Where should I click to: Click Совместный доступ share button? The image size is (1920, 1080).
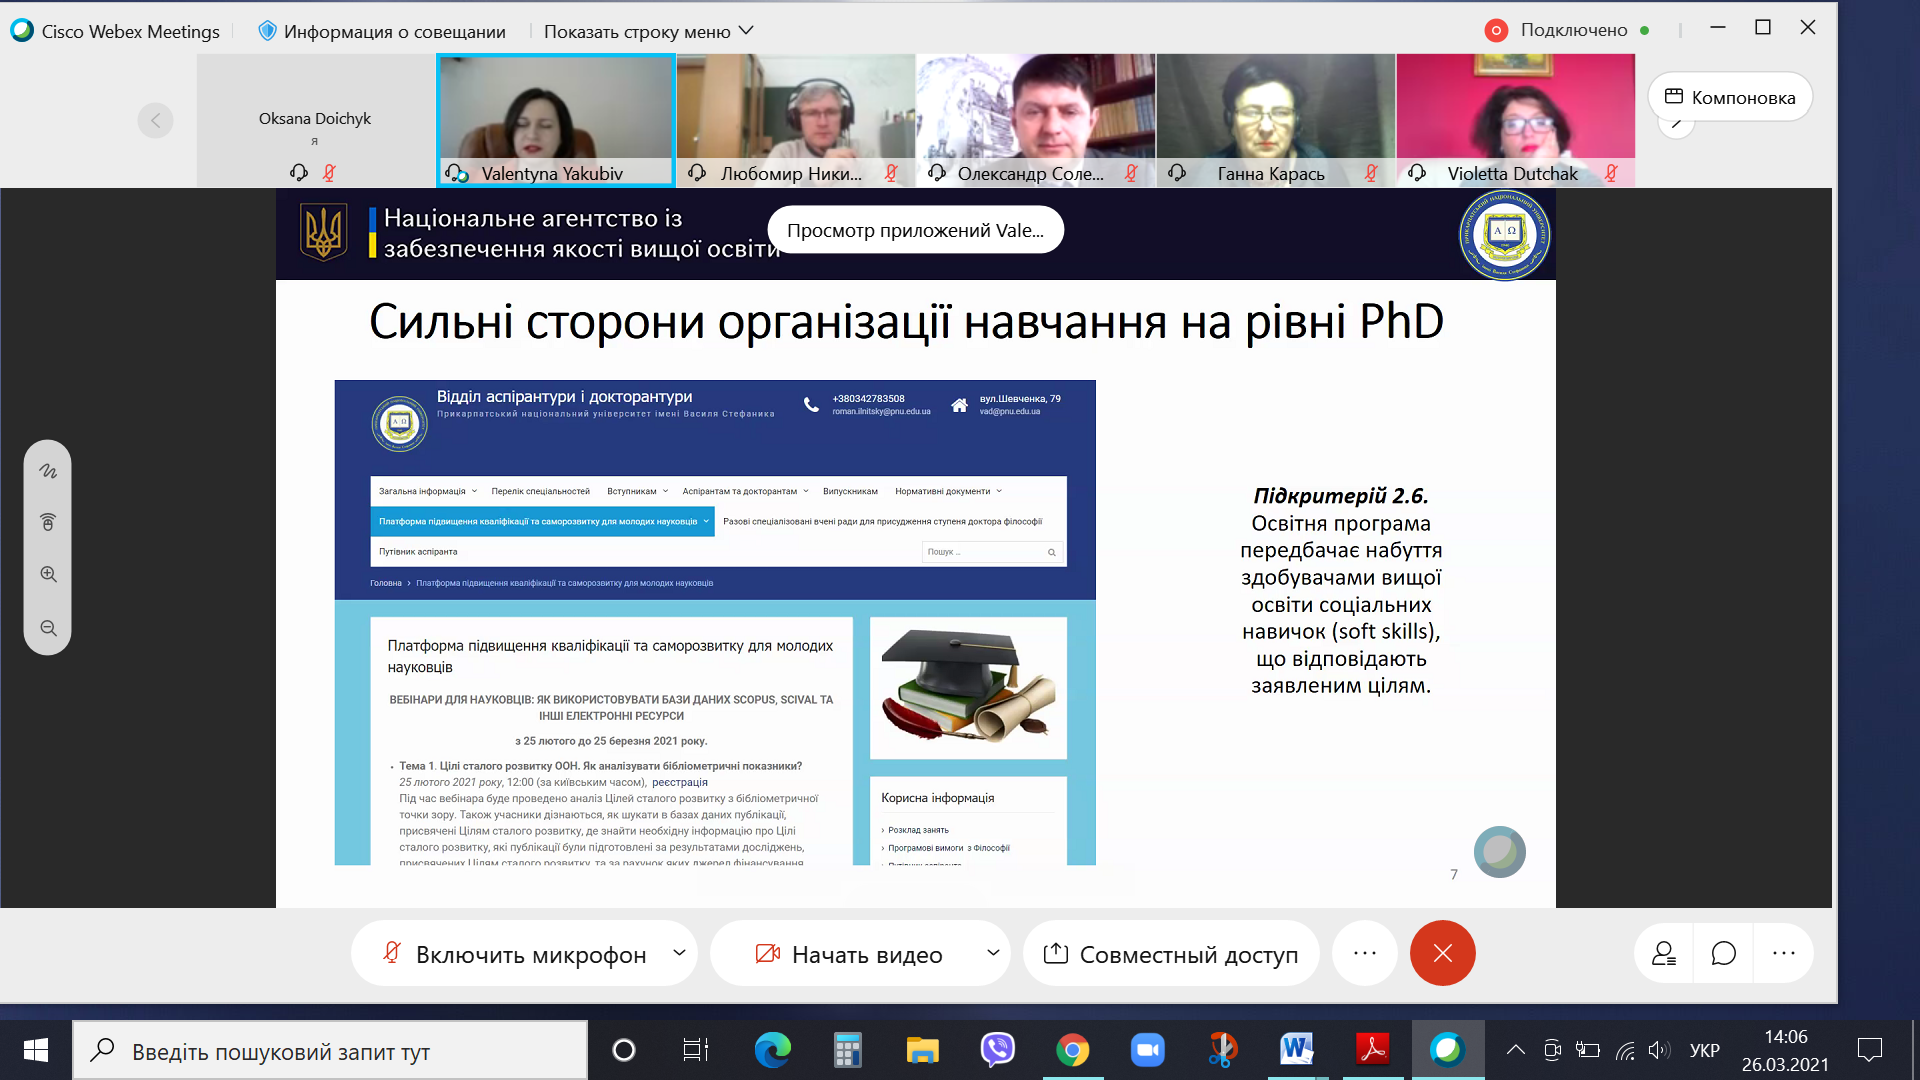(x=1170, y=954)
